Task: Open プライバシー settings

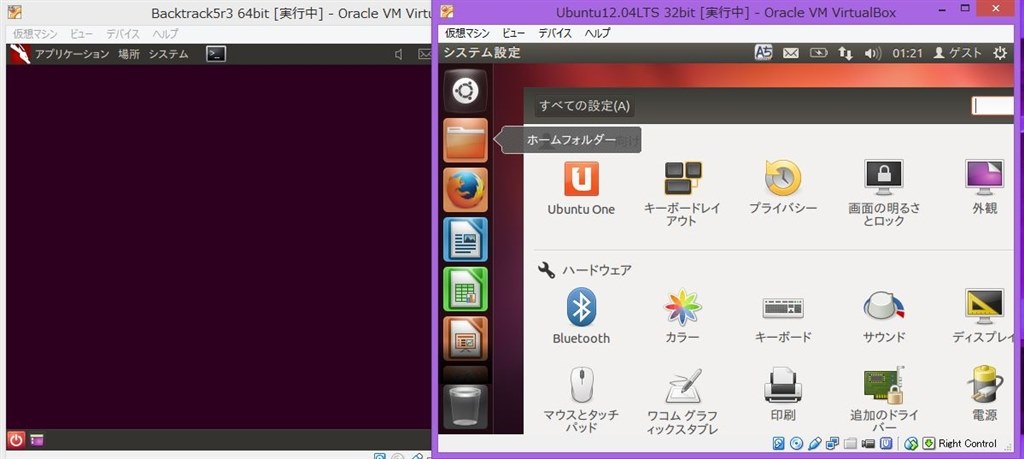Action: [x=783, y=188]
